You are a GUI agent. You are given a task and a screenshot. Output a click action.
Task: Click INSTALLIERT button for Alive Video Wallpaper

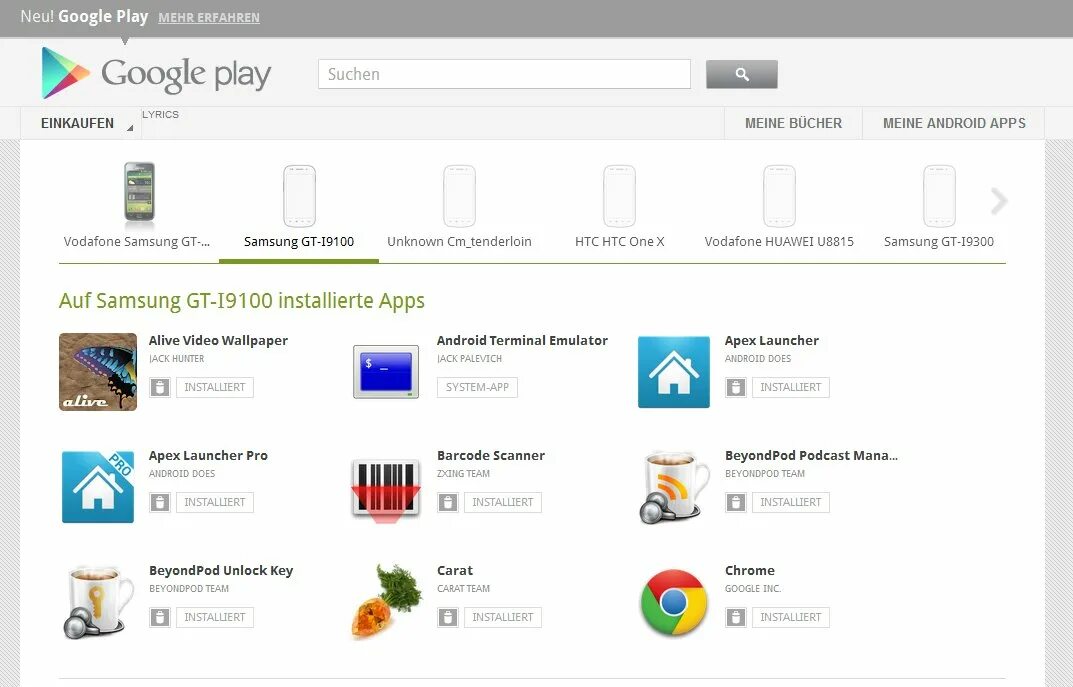coord(215,387)
